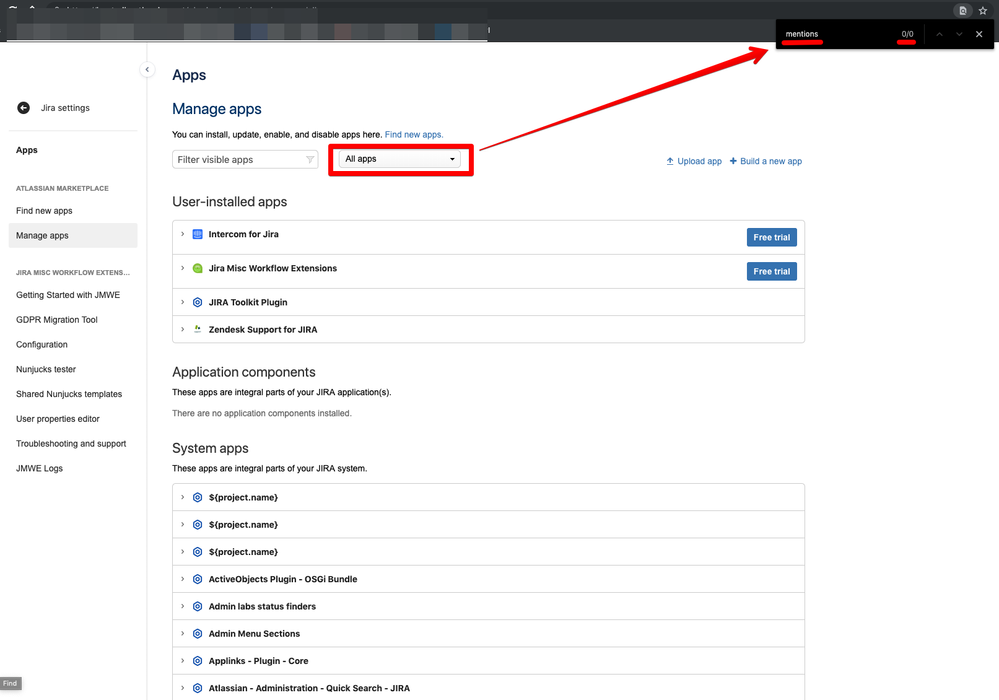Open Getting Started with JMWE
This screenshot has height=700, width=999.
coord(68,295)
